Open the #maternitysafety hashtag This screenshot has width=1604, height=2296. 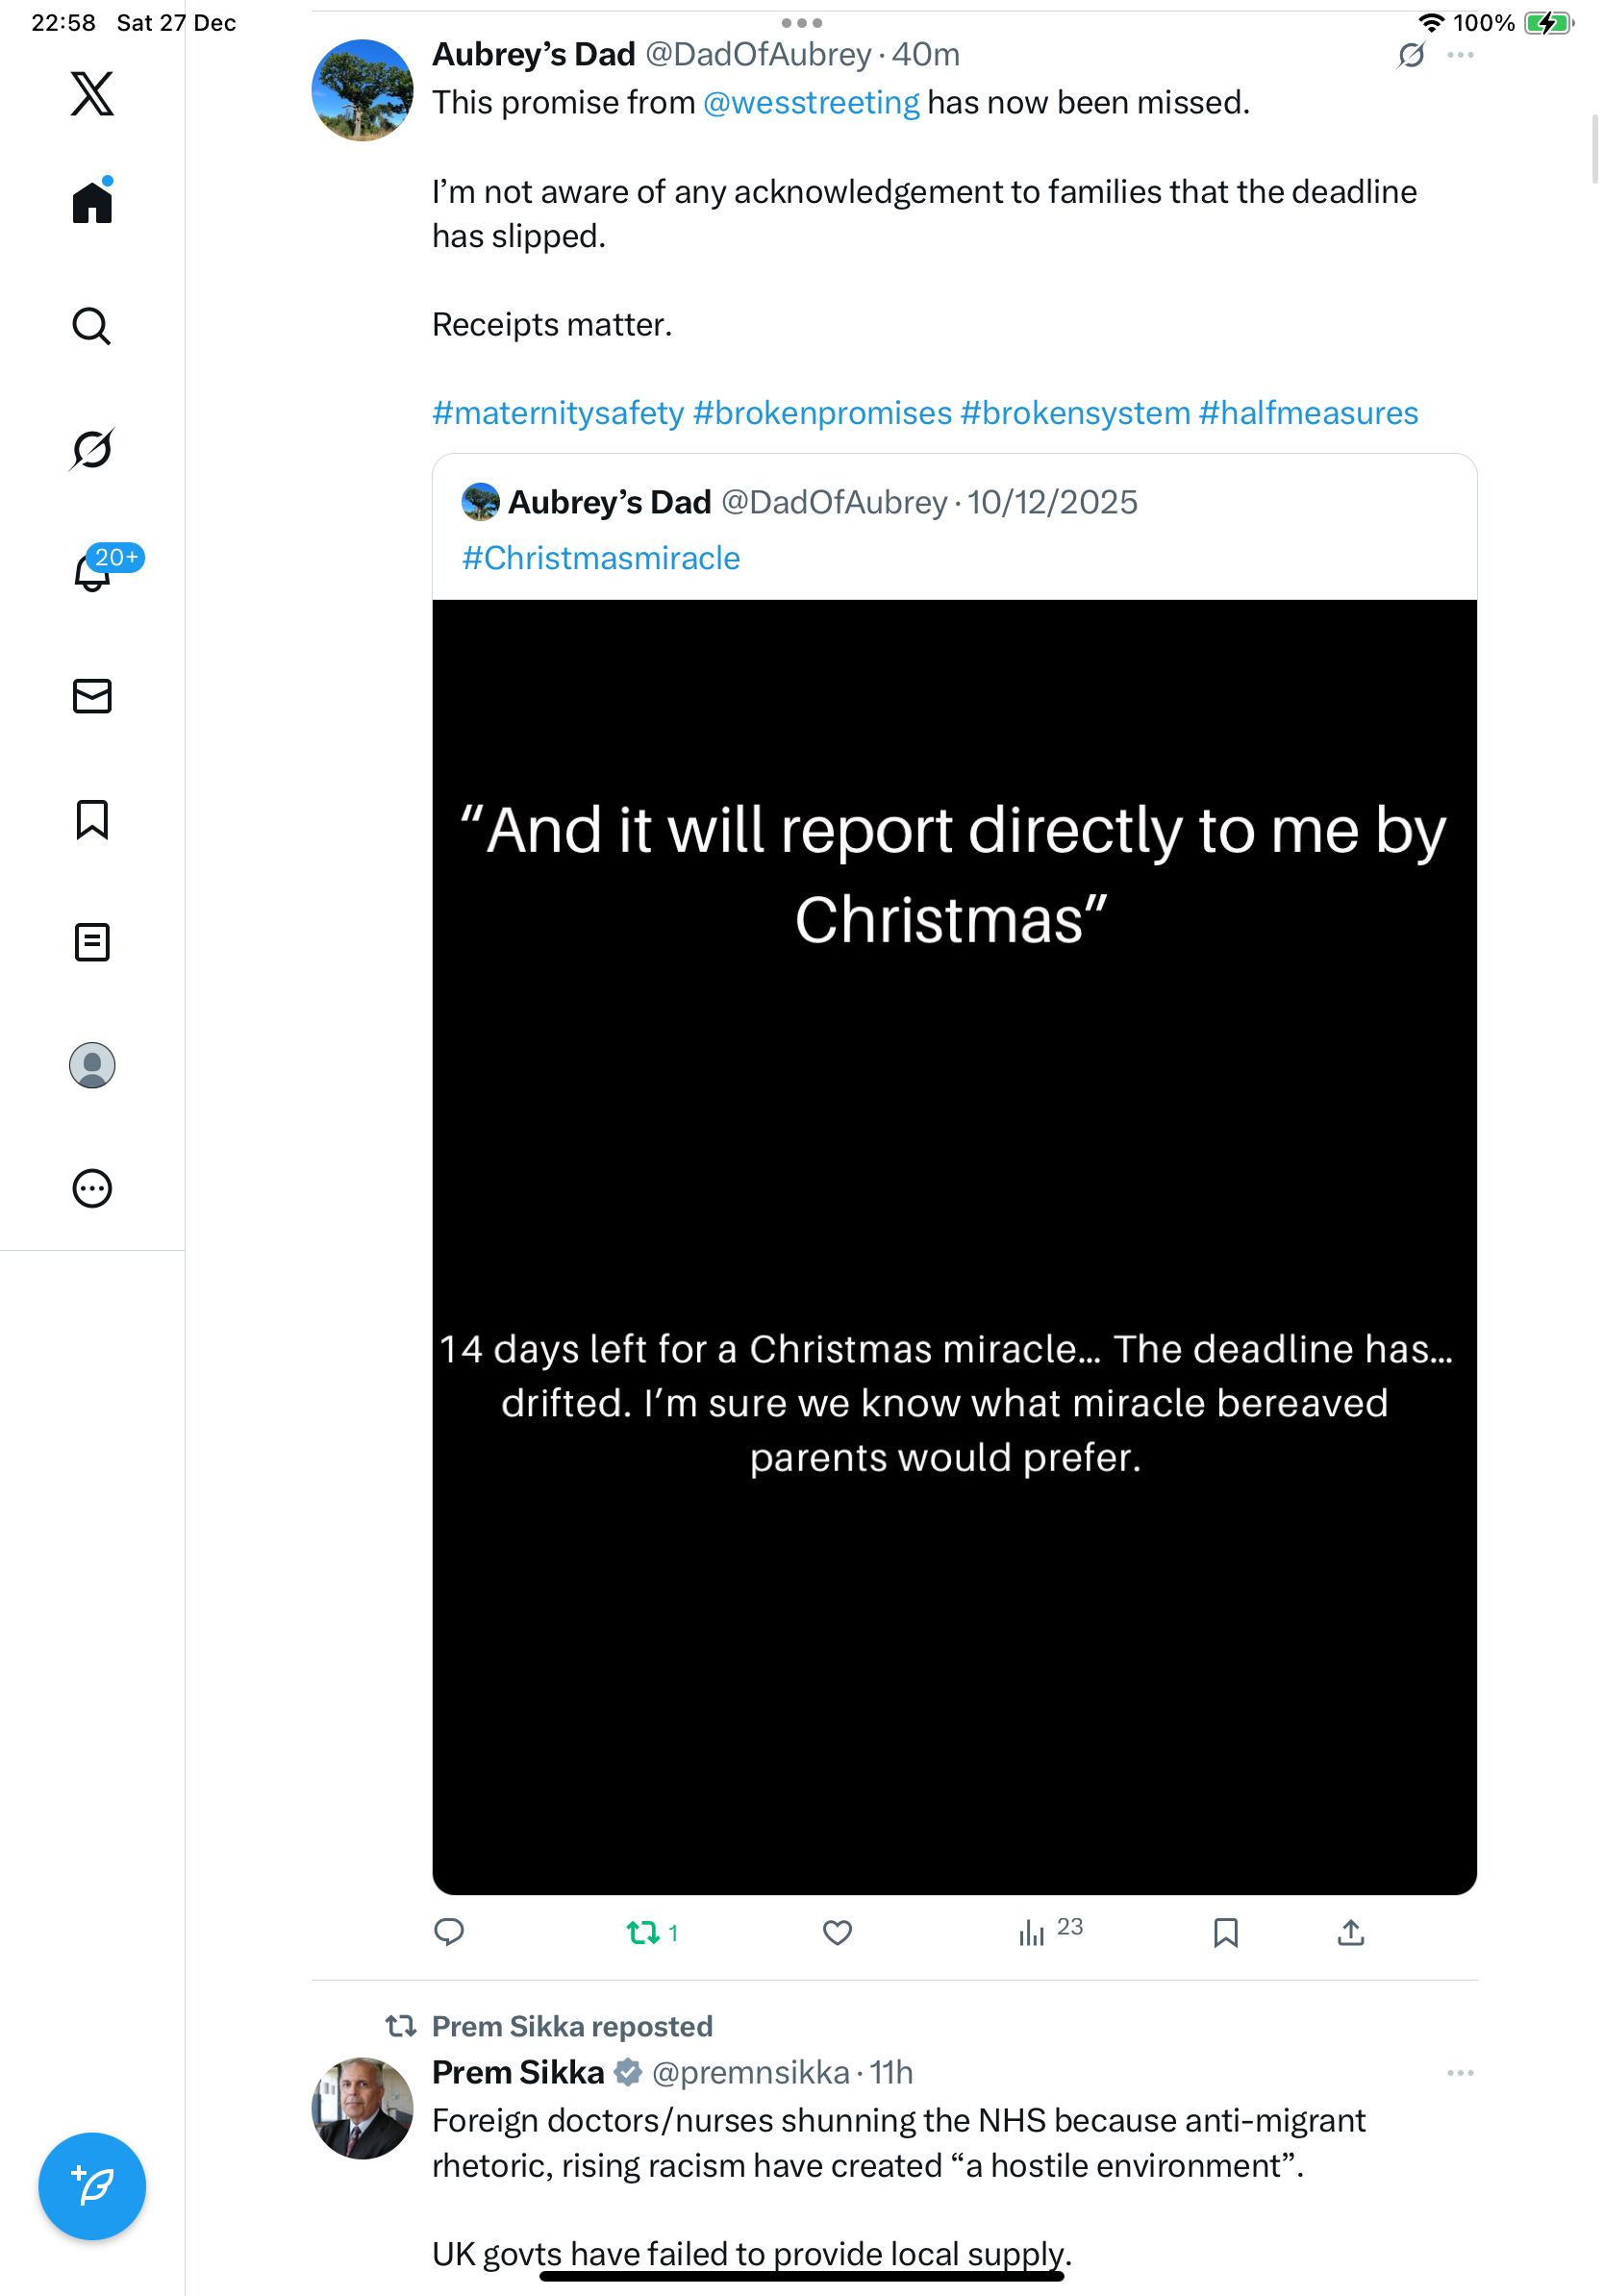pyautogui.click(x=558, y=413)
